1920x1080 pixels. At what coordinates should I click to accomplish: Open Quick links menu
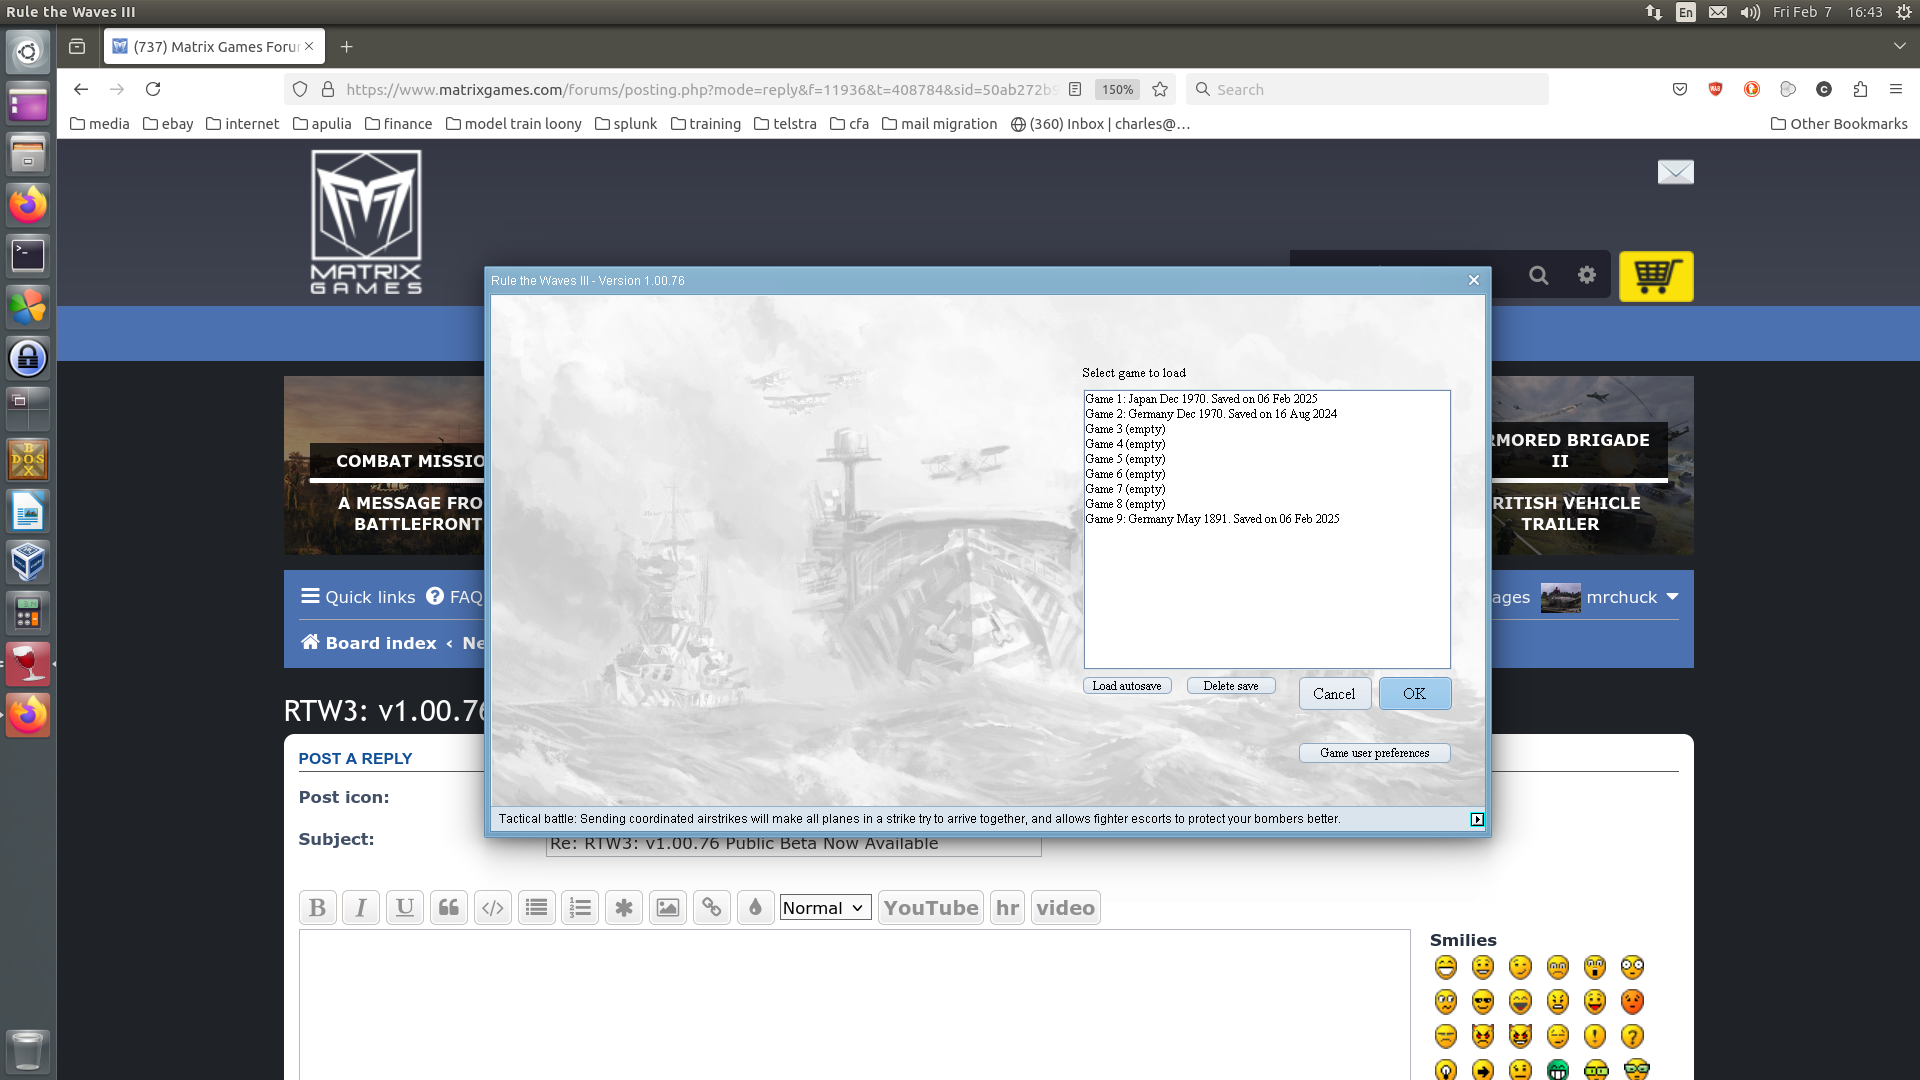pos(358,597)
